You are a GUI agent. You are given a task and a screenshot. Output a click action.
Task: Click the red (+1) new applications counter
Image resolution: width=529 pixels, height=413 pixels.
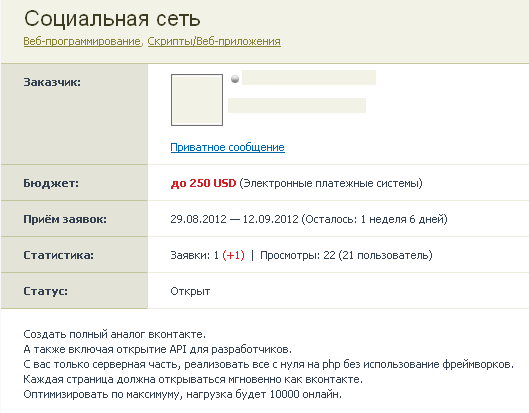point(233,255)
